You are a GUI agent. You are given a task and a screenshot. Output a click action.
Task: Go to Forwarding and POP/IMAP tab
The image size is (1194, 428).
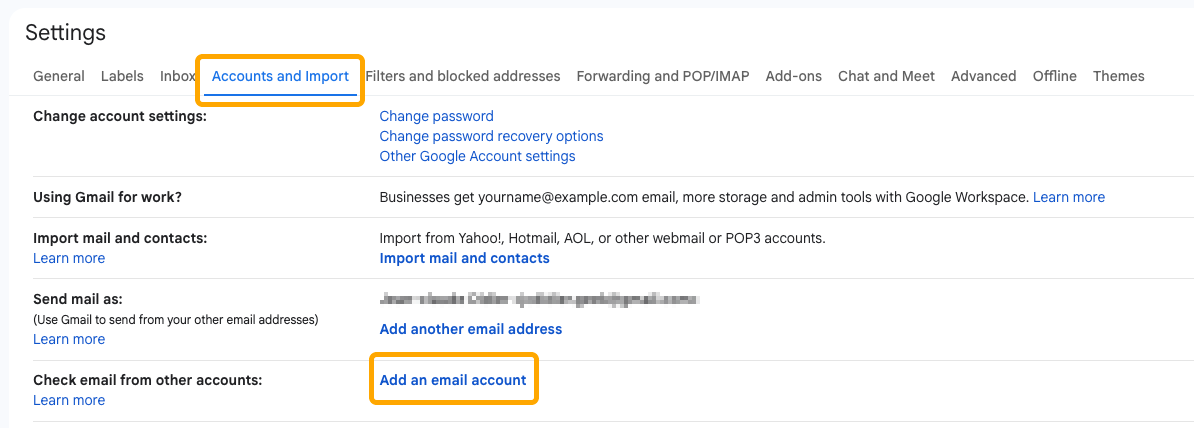click(663, 76)
